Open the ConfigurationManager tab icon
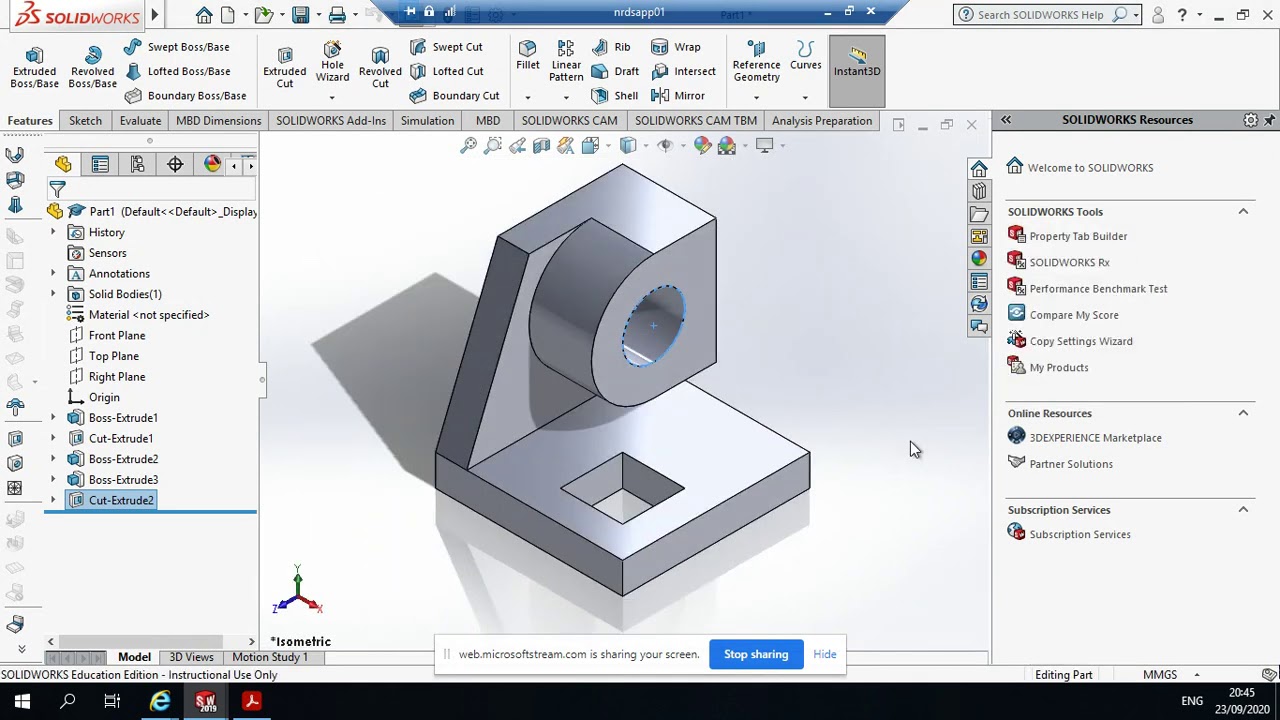Image resolution: width=1280 pixels, height=720 pixels. point(137,164)
